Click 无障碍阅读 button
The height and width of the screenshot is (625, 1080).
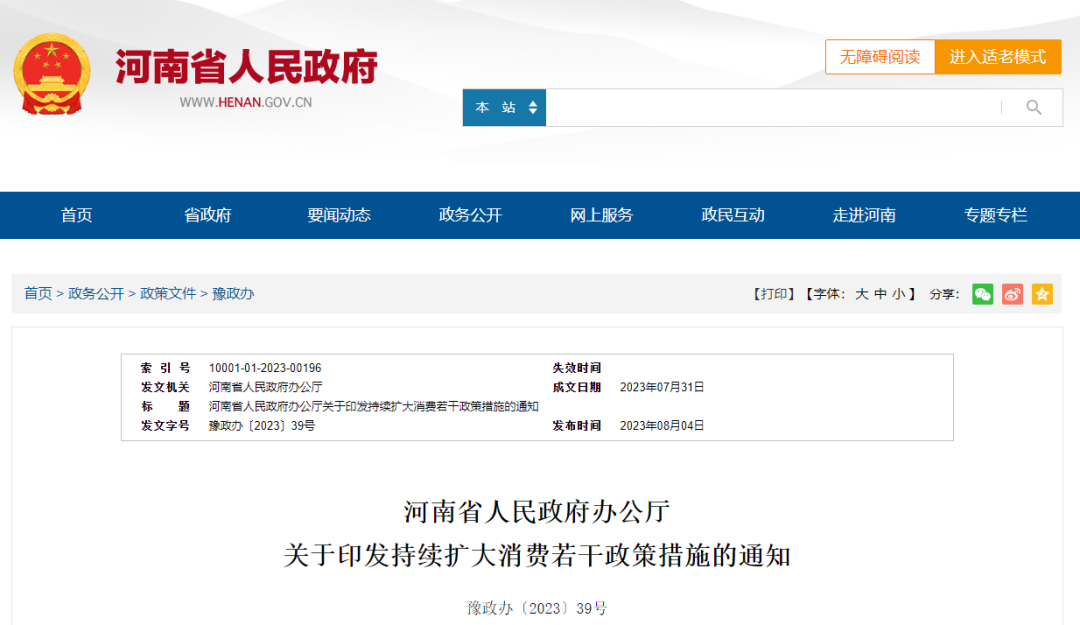pos(880,57)
